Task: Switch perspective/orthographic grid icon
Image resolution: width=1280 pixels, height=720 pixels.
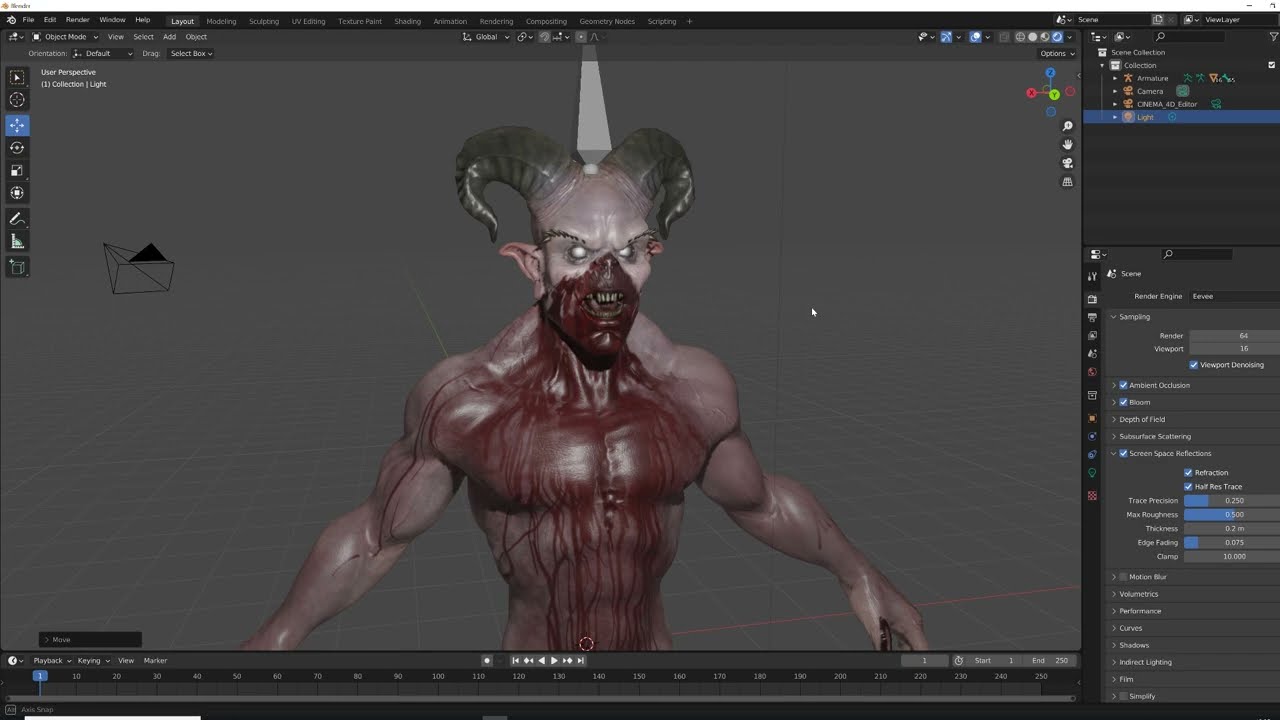Action: [1067, 182]
